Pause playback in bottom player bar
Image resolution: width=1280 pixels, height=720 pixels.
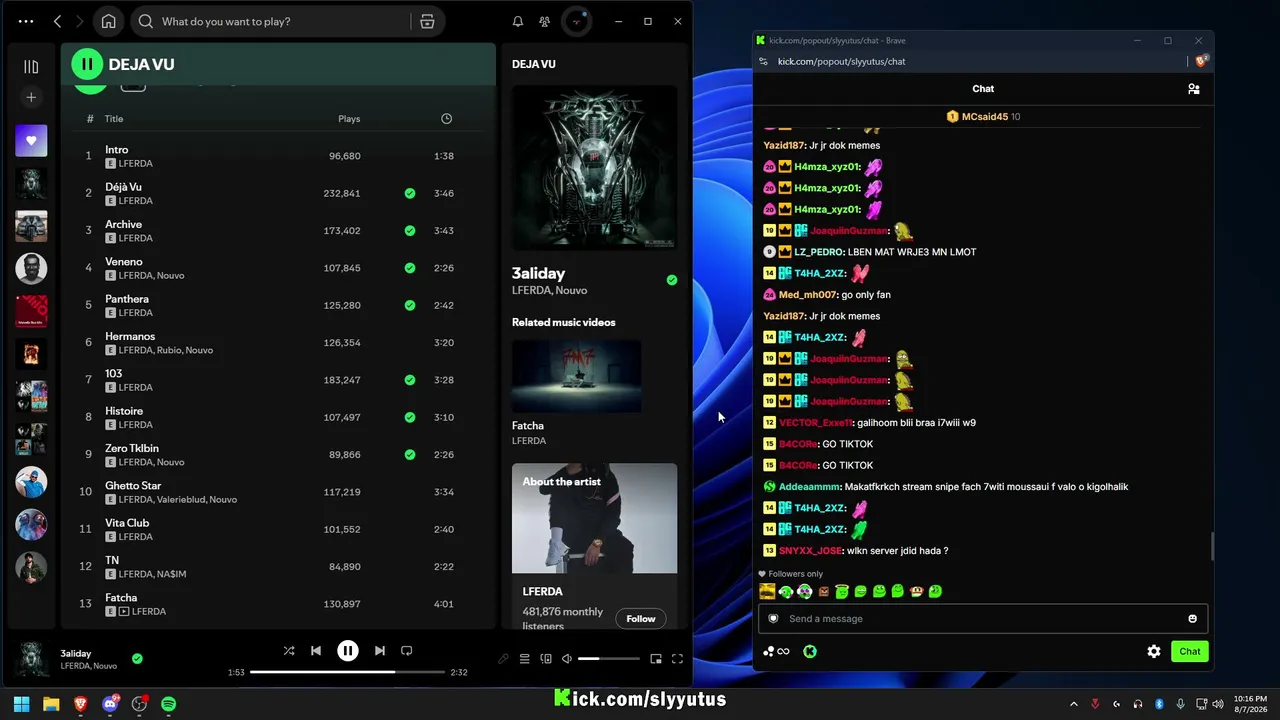[x=348, y=651]
